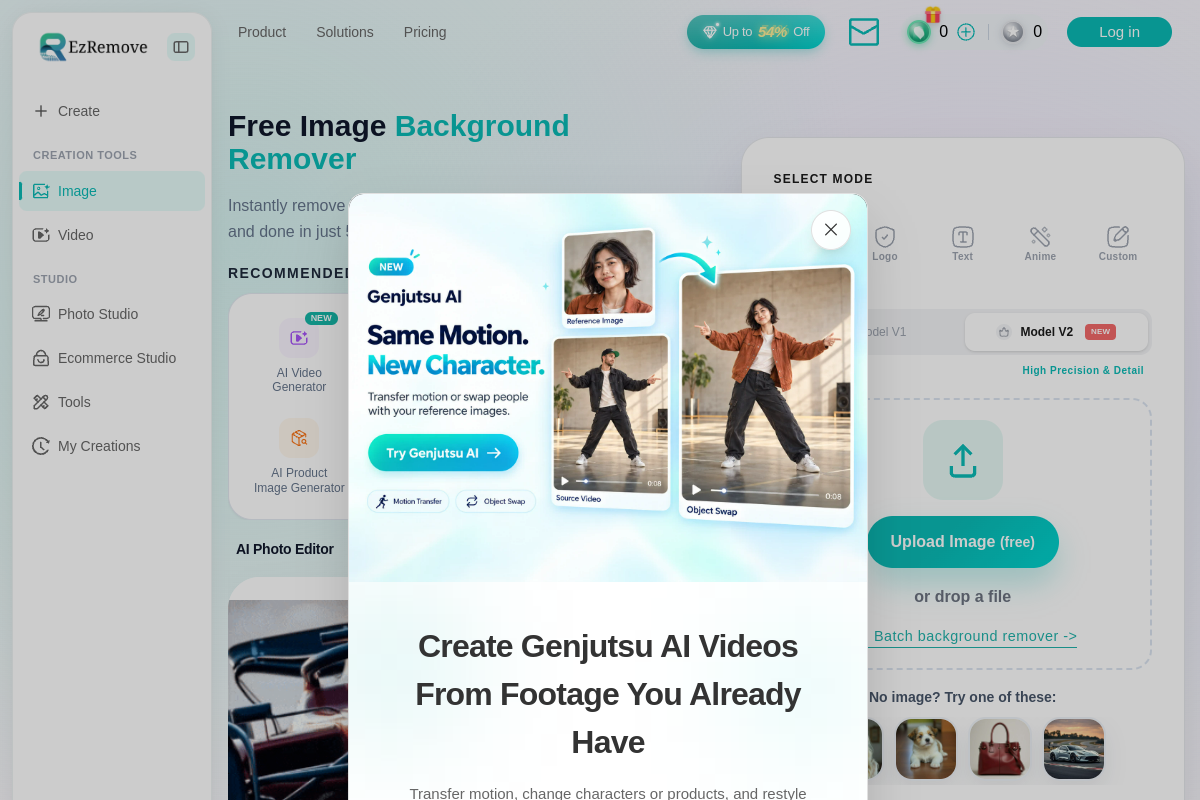Select the red handbag sample image

point(1000,749)
